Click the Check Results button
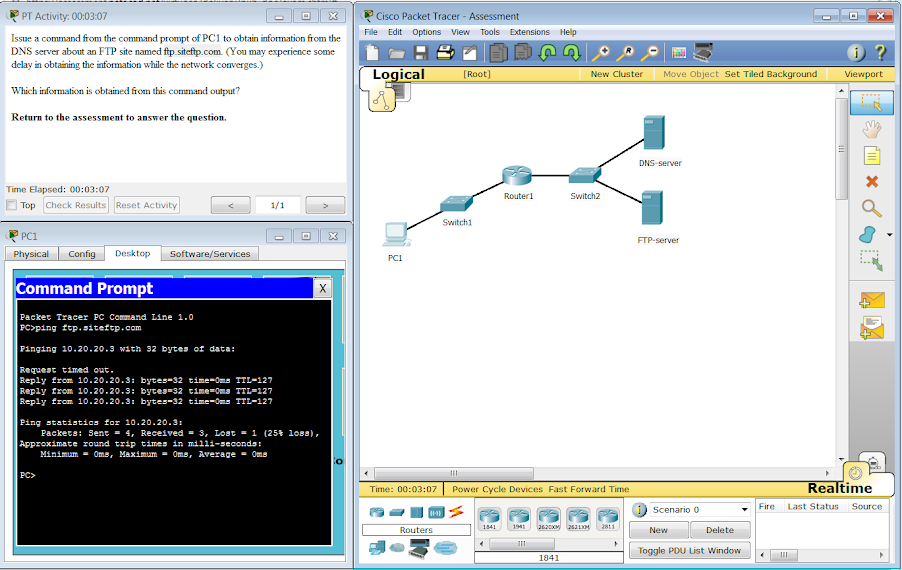The image size is (902, 570). point(75,205)
